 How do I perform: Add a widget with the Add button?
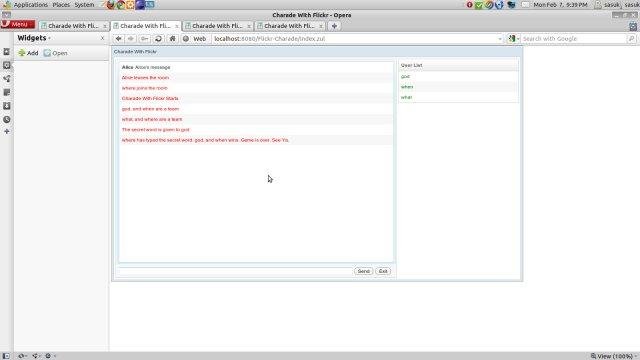pyautogui.click(x=28, y=53)
